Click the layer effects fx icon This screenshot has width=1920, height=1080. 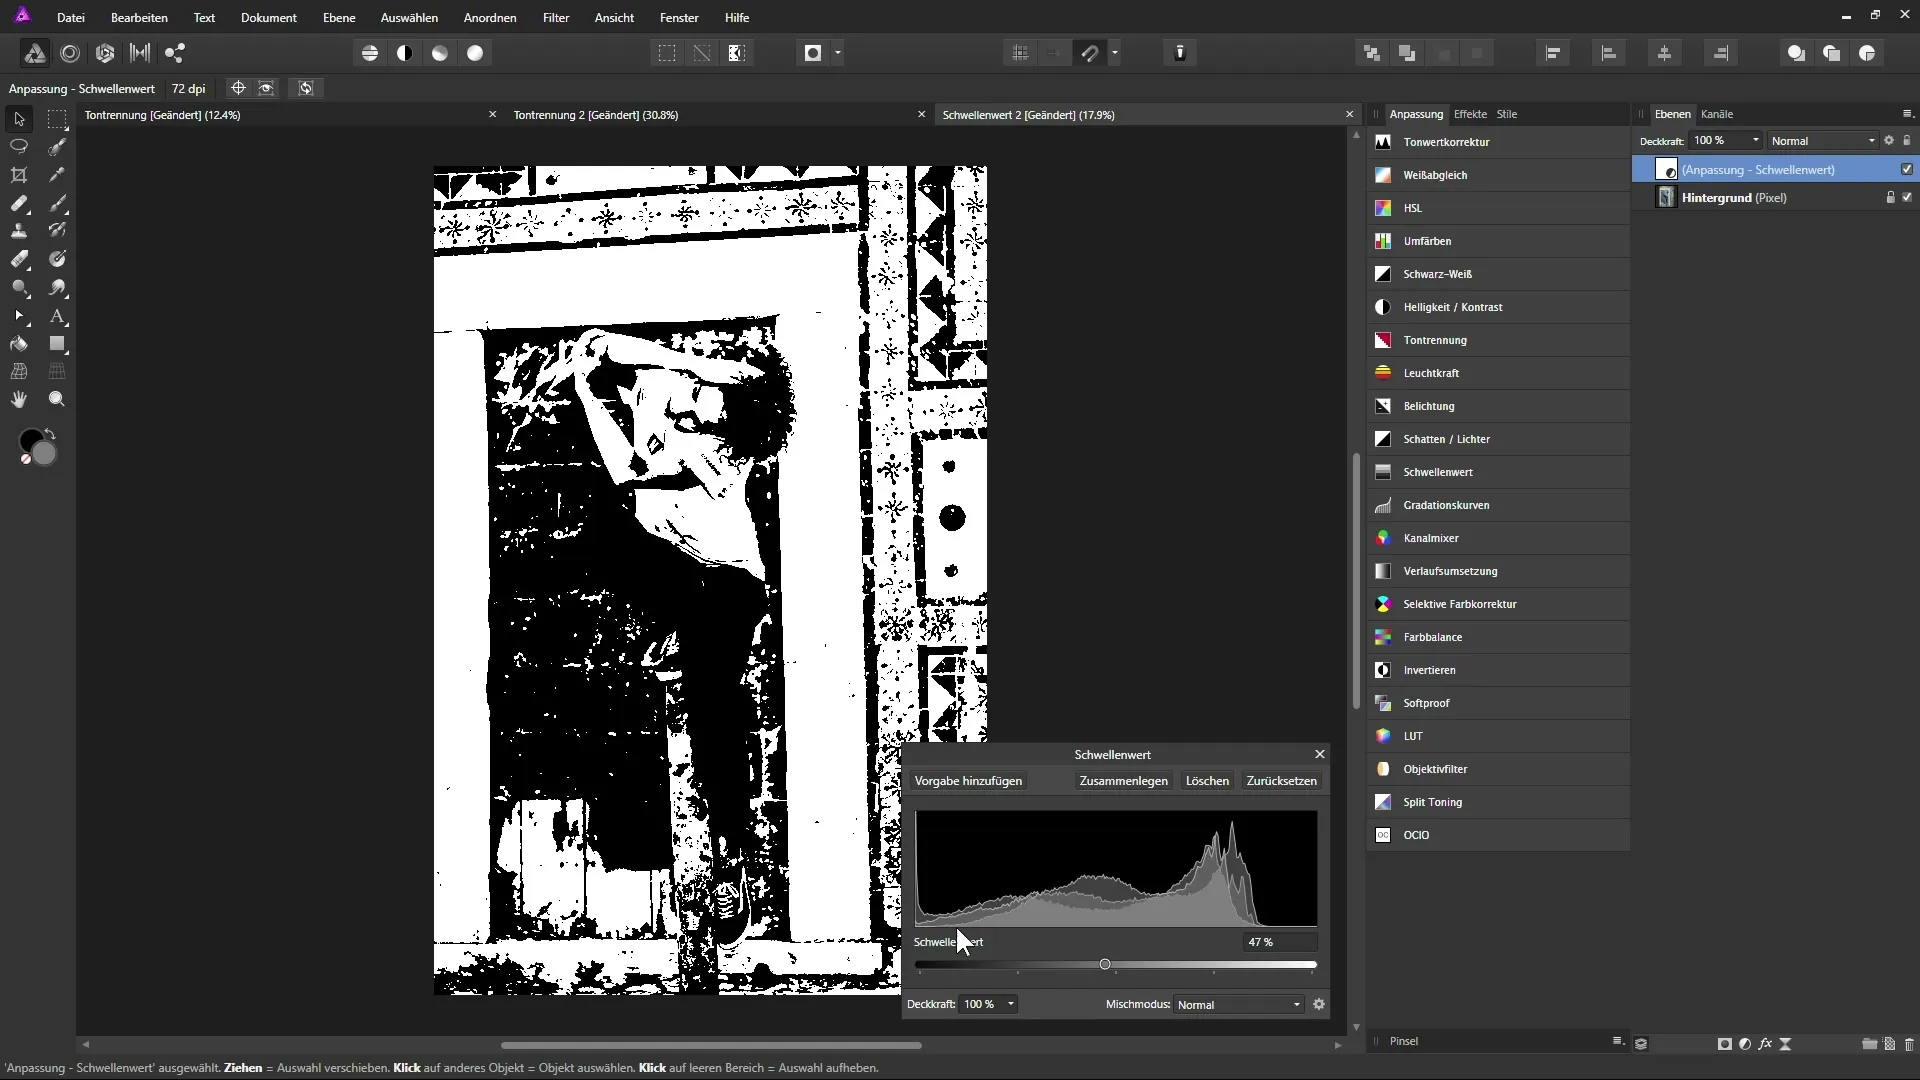click(1765, 1044)
